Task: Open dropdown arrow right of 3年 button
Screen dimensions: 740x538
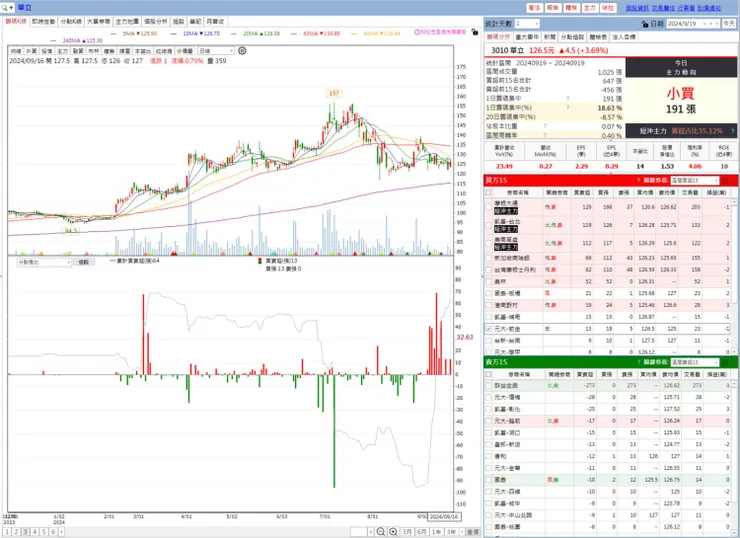Action: 462,532
